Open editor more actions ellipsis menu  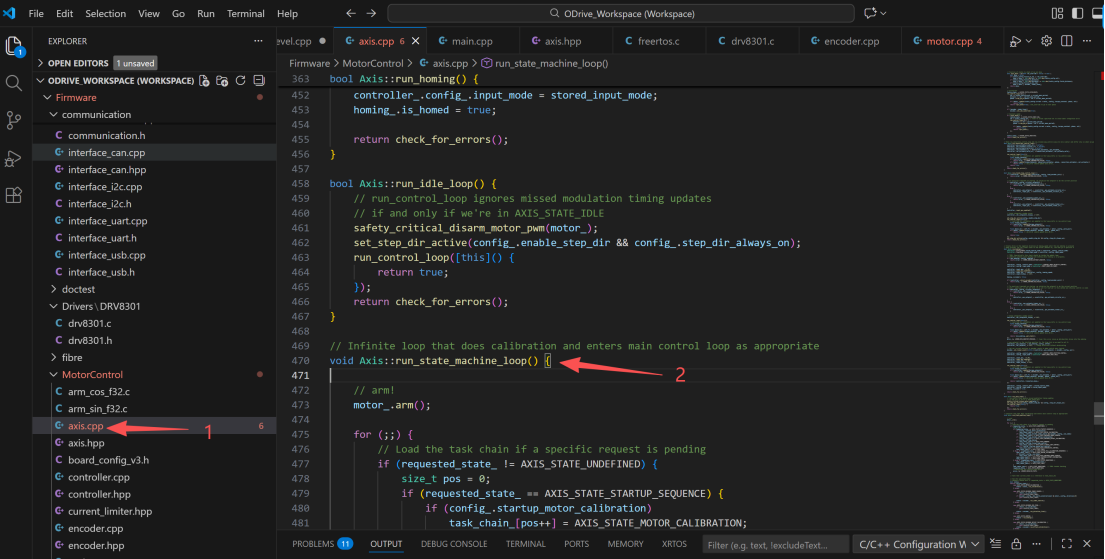point(1089,41)
